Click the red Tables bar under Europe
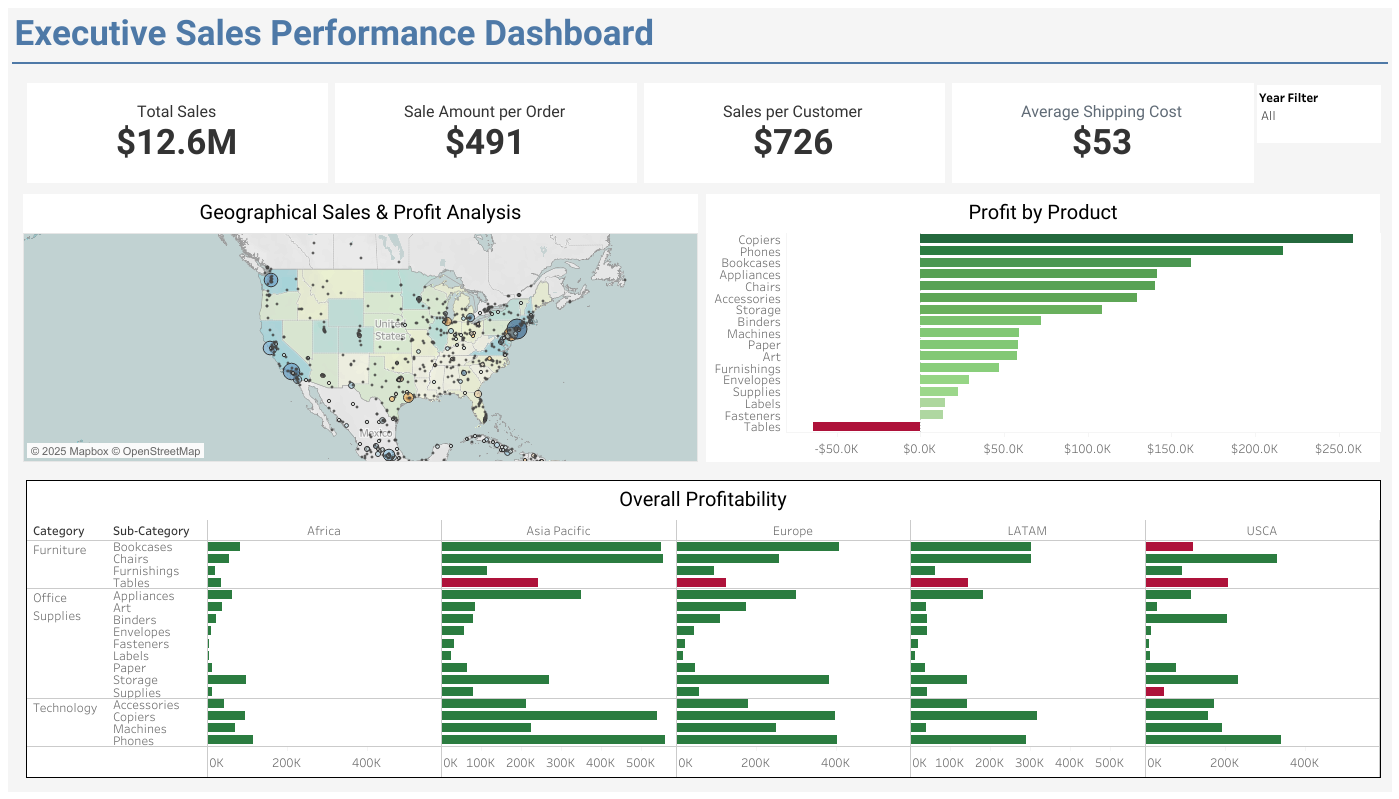This screenshot has width=1399, height=799. (700, 581)
